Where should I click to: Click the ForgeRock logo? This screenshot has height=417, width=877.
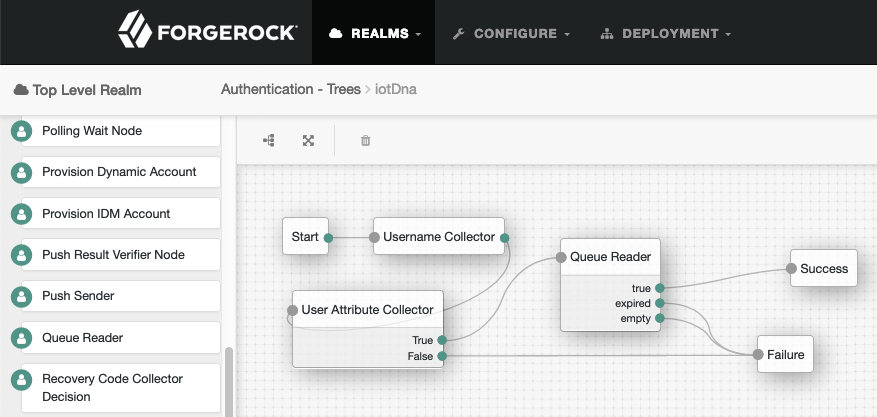coord(208,32)
